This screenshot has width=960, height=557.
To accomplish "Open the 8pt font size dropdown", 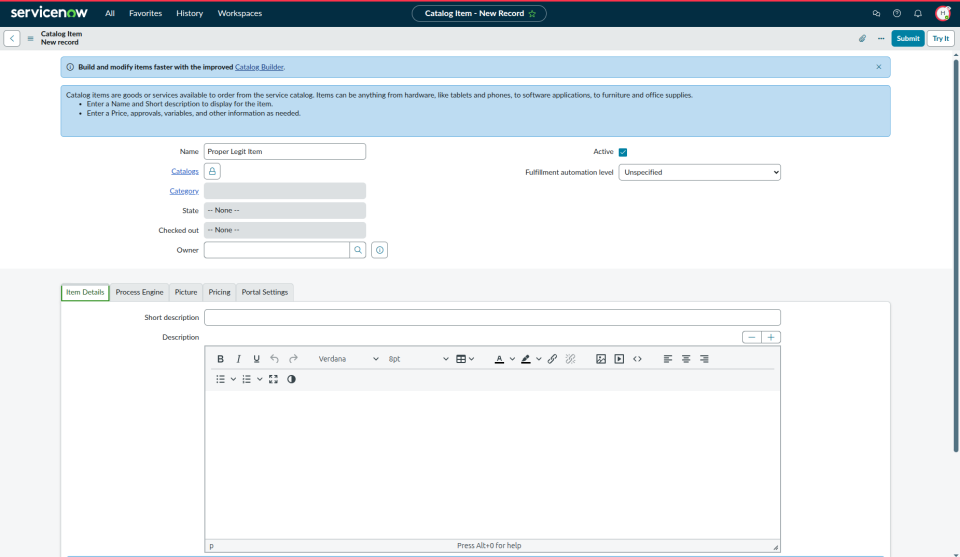I will pos(418,359).
